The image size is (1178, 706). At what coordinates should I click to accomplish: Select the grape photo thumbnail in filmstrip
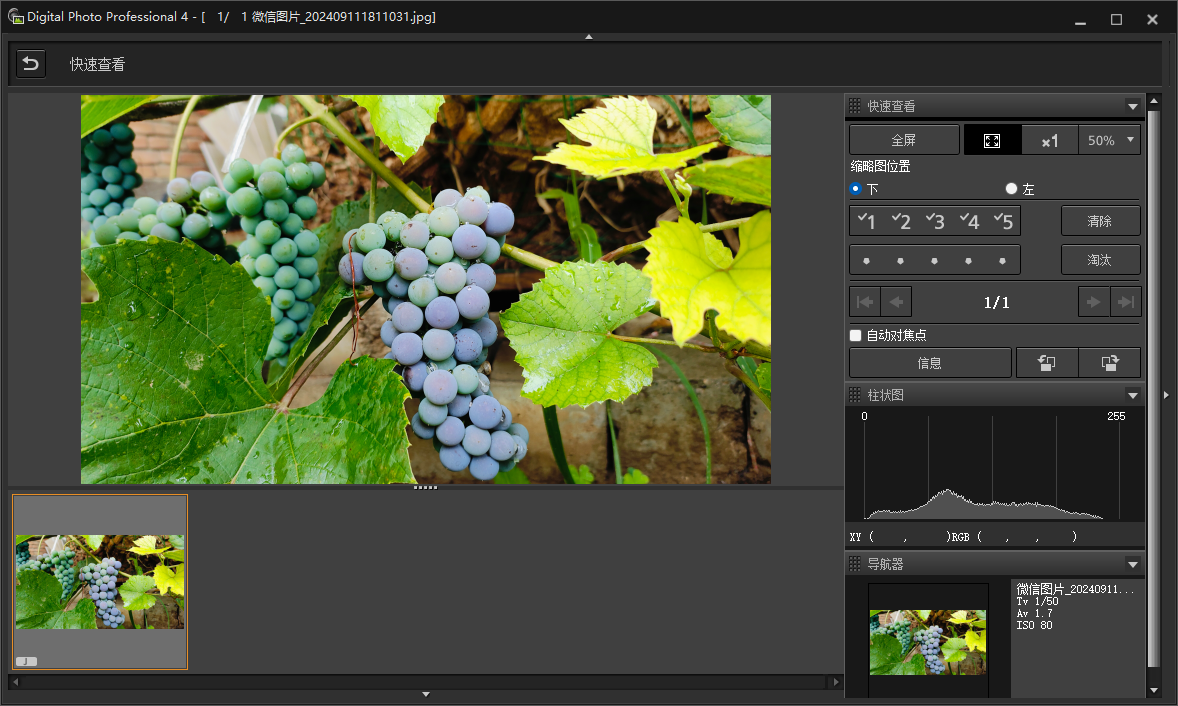click(100, 582)
